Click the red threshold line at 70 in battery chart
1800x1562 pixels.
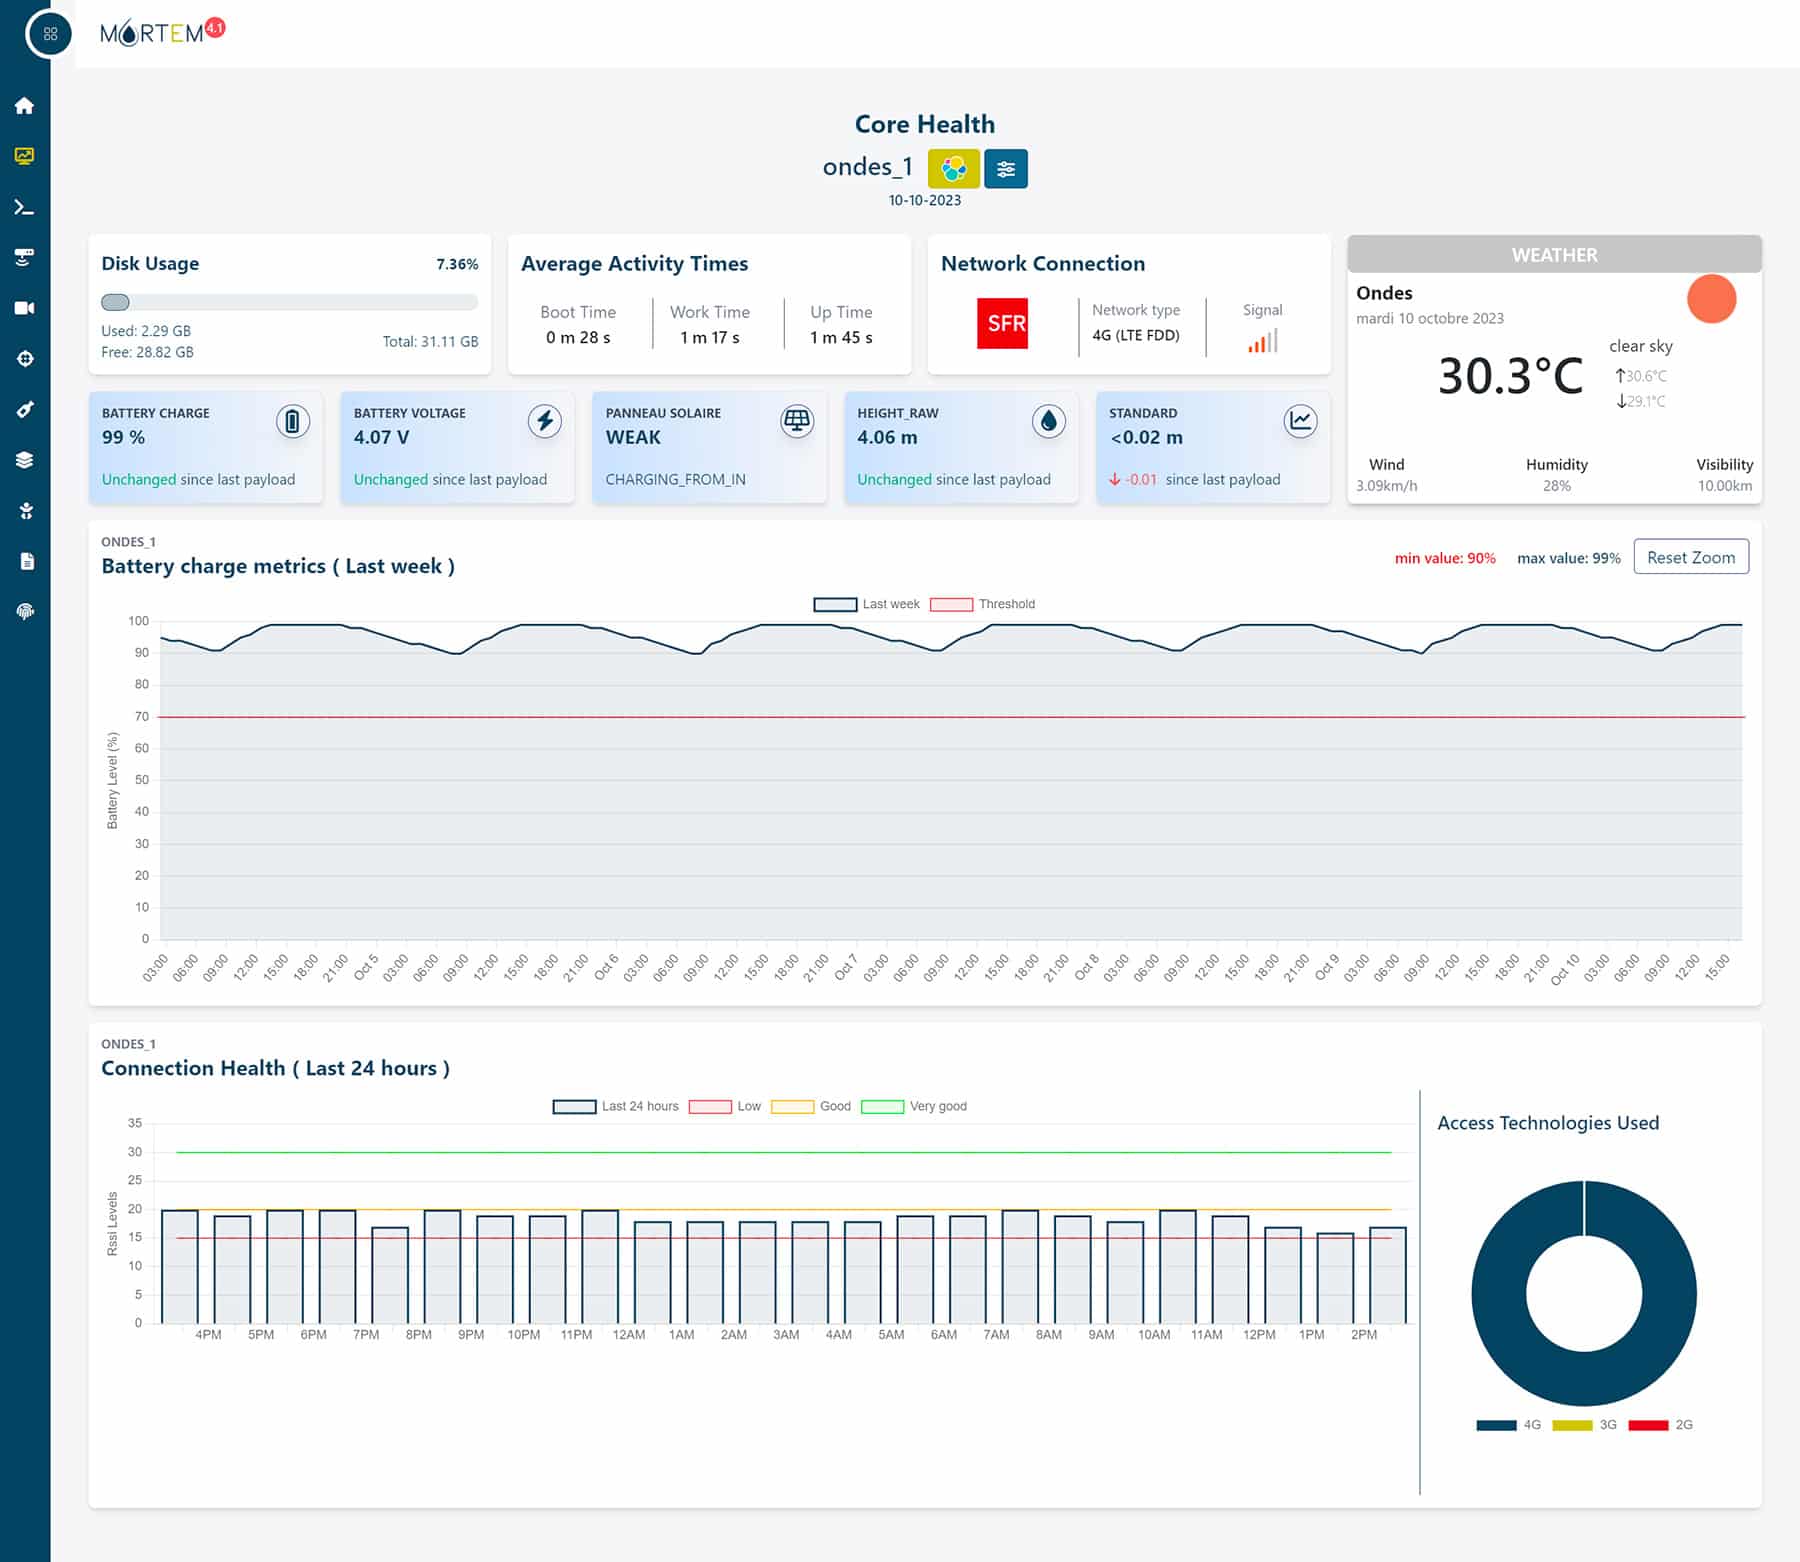[950, 717]
